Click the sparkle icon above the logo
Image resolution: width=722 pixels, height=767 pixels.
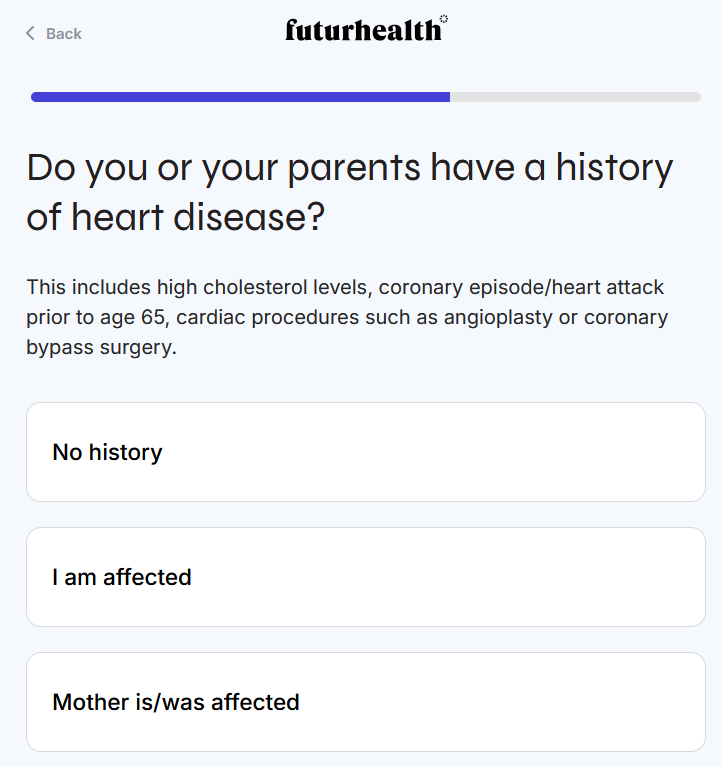444,18
